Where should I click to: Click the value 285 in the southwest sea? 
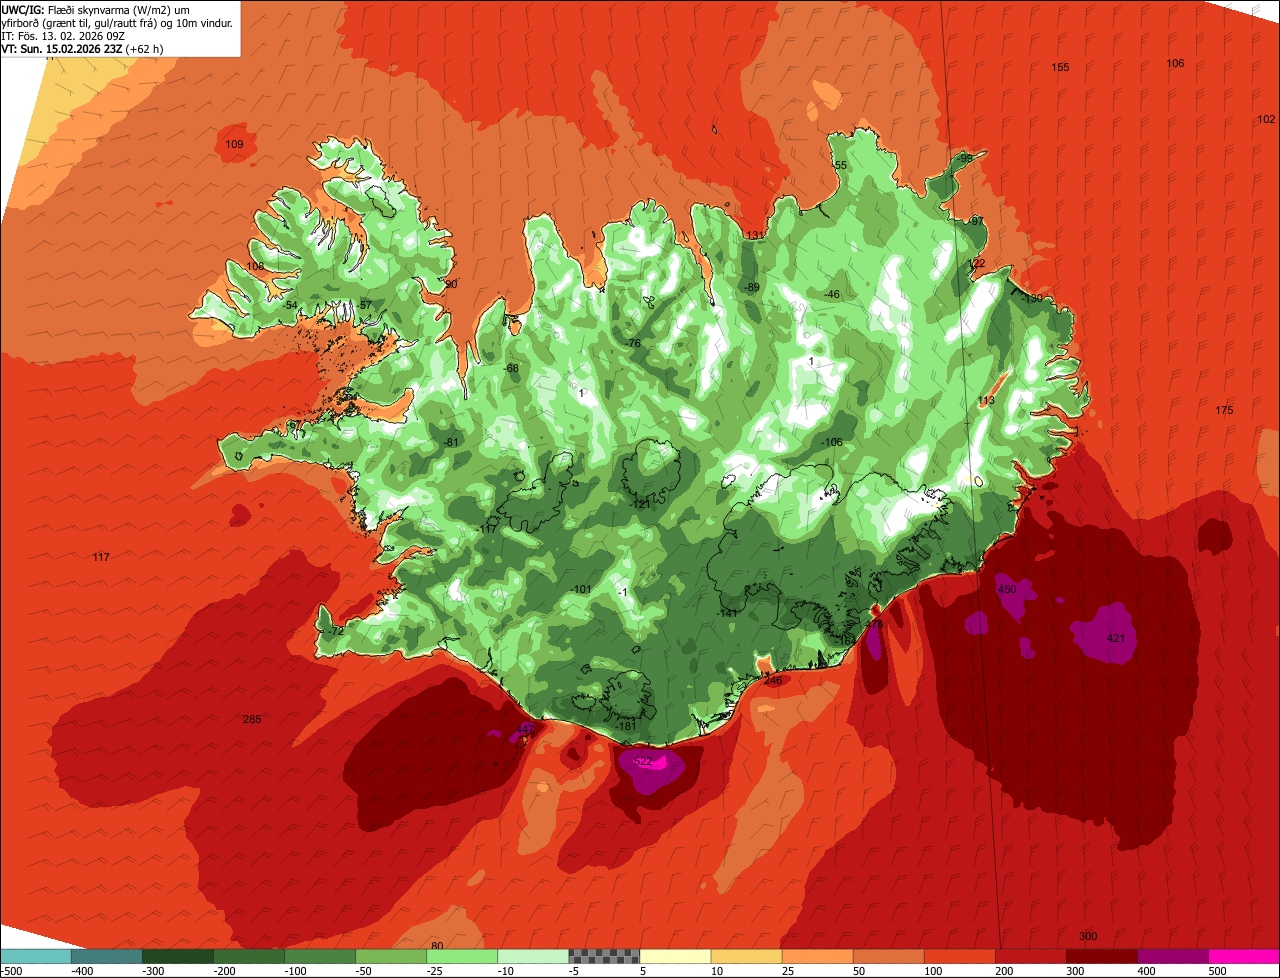[x=252, y=720]
